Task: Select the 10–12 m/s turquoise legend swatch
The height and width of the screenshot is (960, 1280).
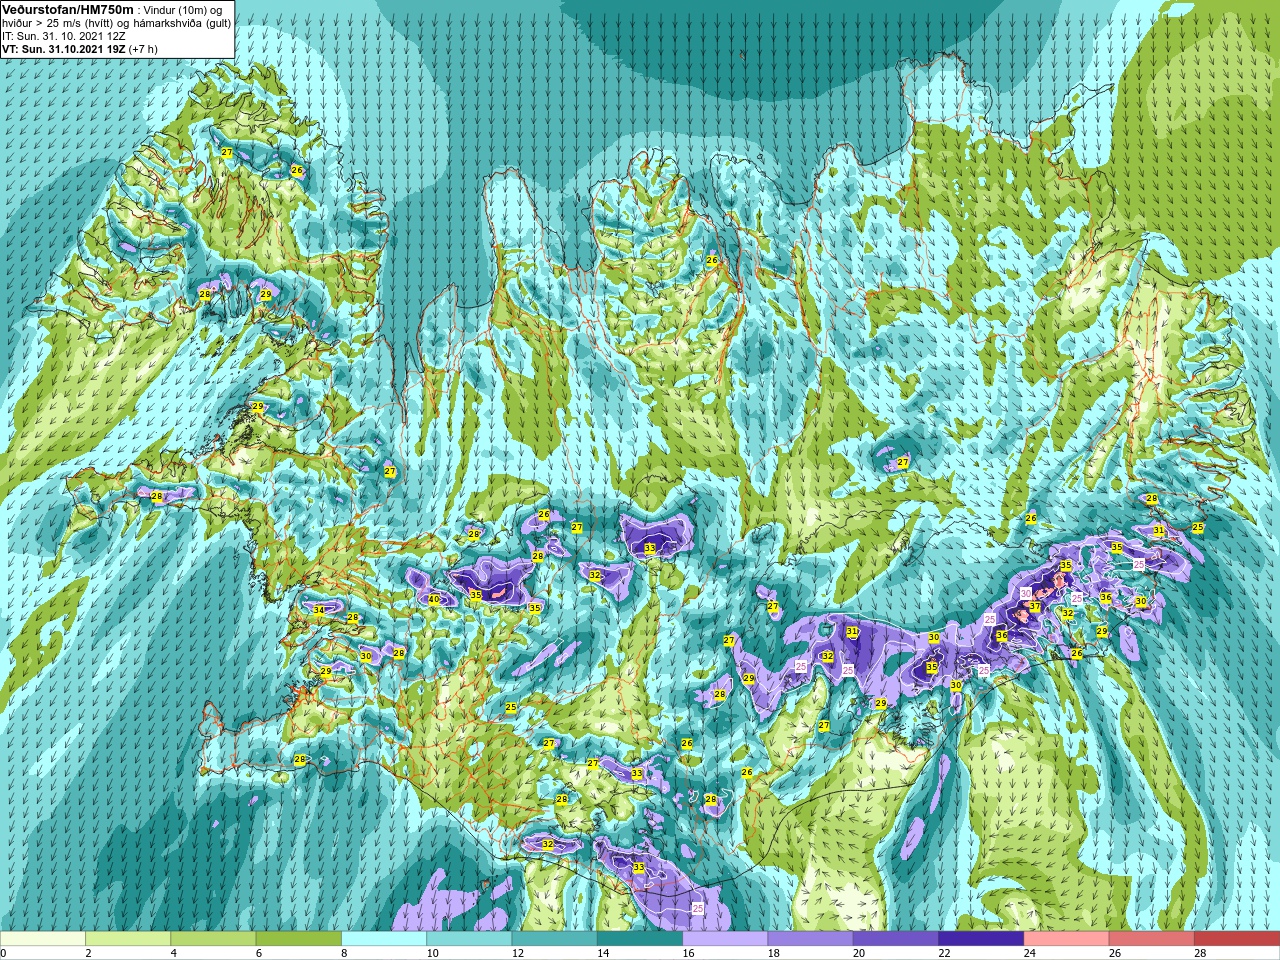Action: [469, 939]
